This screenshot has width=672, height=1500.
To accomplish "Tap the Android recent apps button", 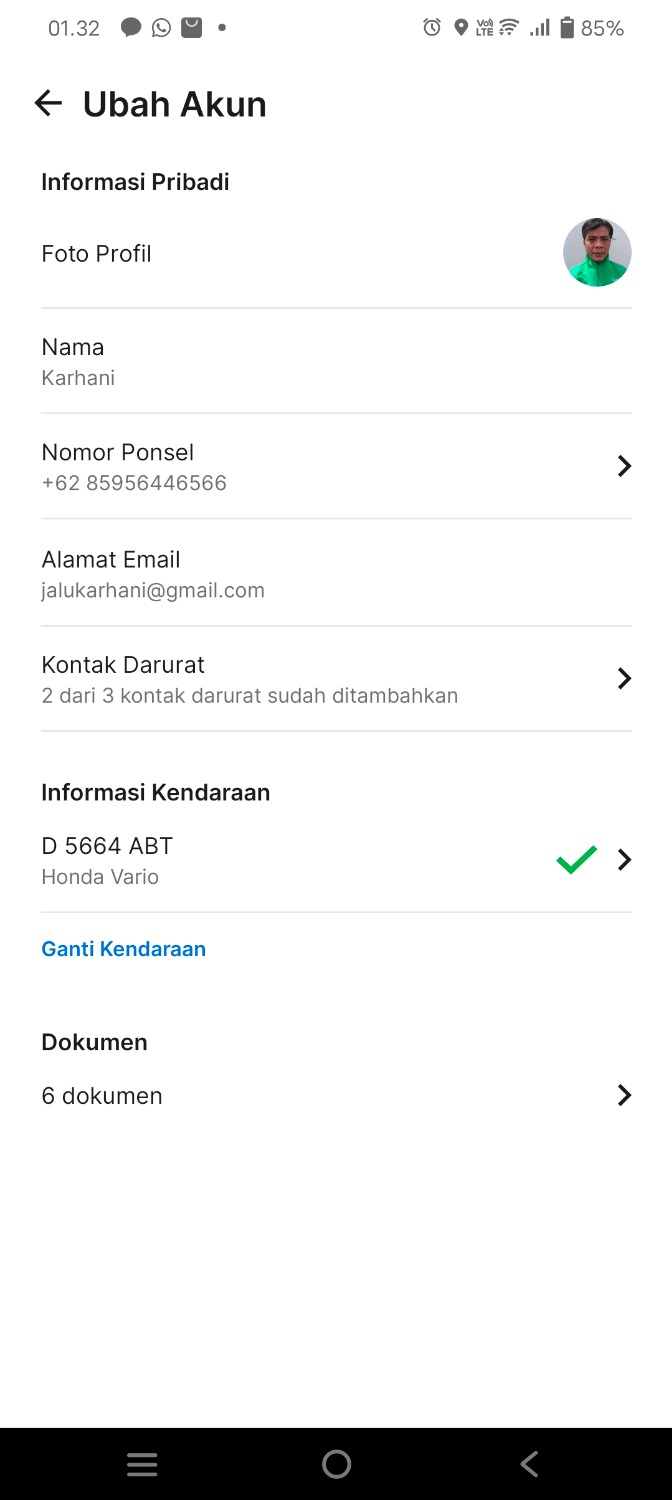I will [x=142, y=1465].
